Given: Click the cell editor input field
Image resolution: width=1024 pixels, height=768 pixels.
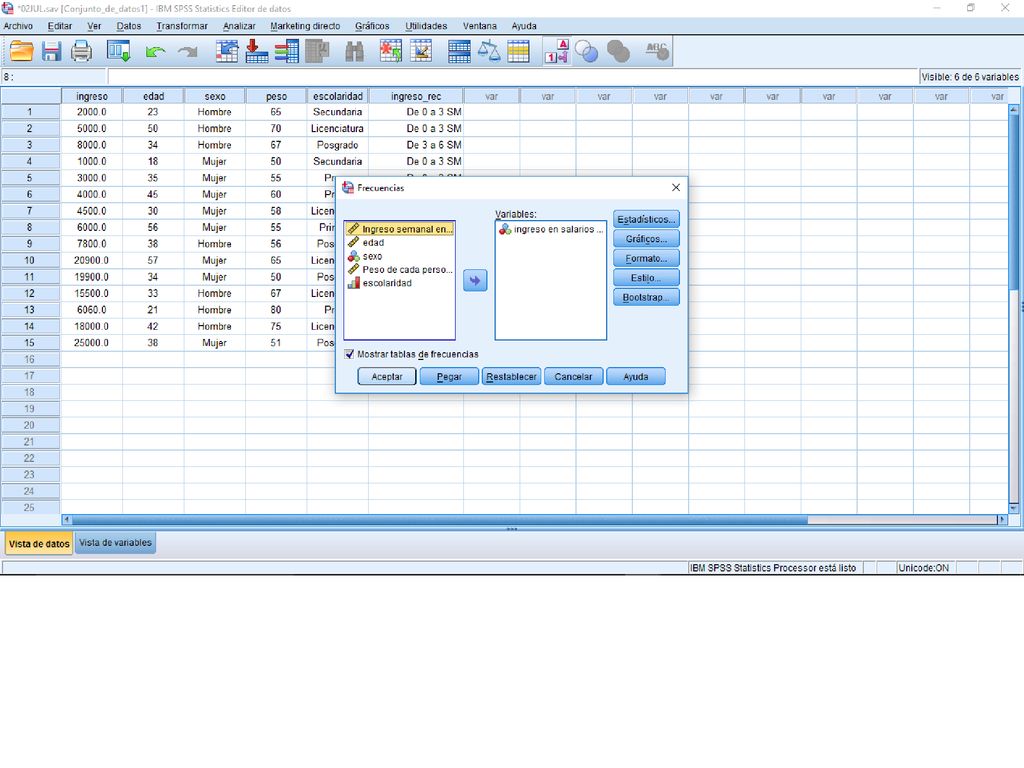Looking at the screenshot, I should coord(512,77).
